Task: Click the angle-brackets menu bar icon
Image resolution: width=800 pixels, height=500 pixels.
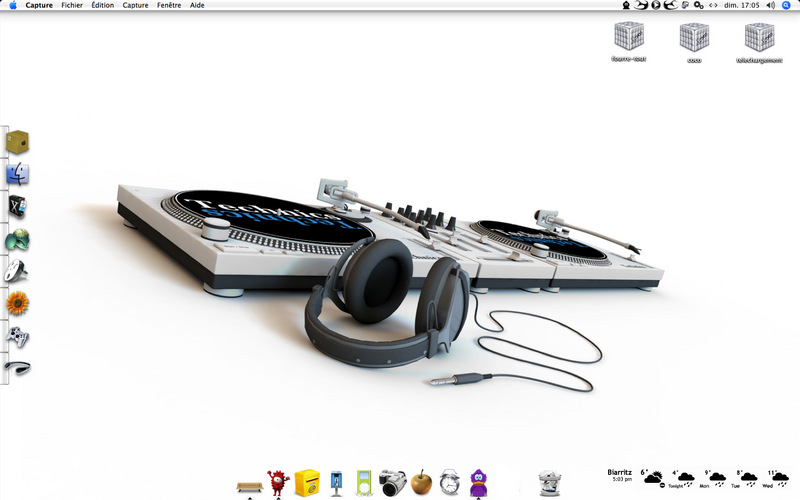Action: [x=713, y=5]
